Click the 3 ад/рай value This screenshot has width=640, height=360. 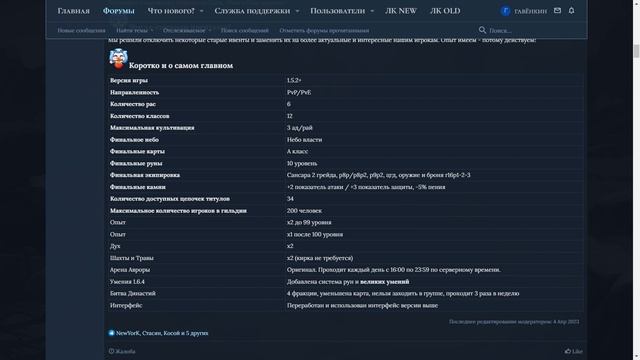pos(300,128)
